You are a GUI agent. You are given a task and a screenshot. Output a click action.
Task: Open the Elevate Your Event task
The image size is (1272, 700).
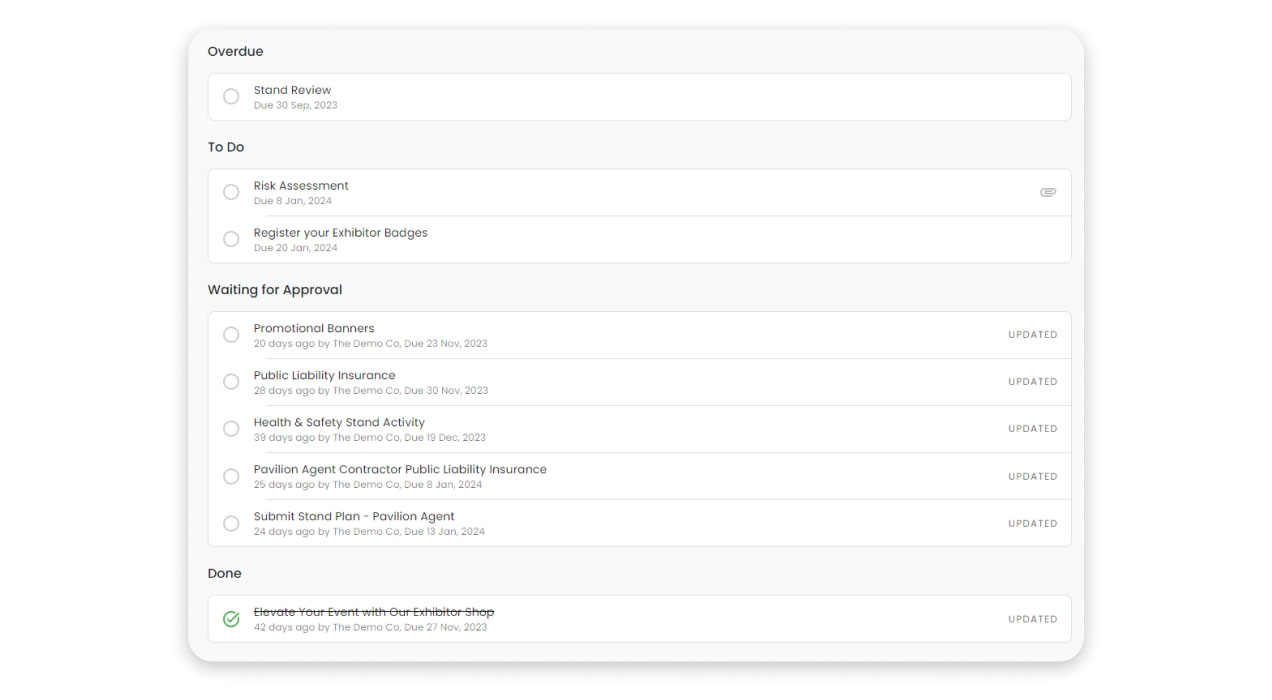point(375,611)
